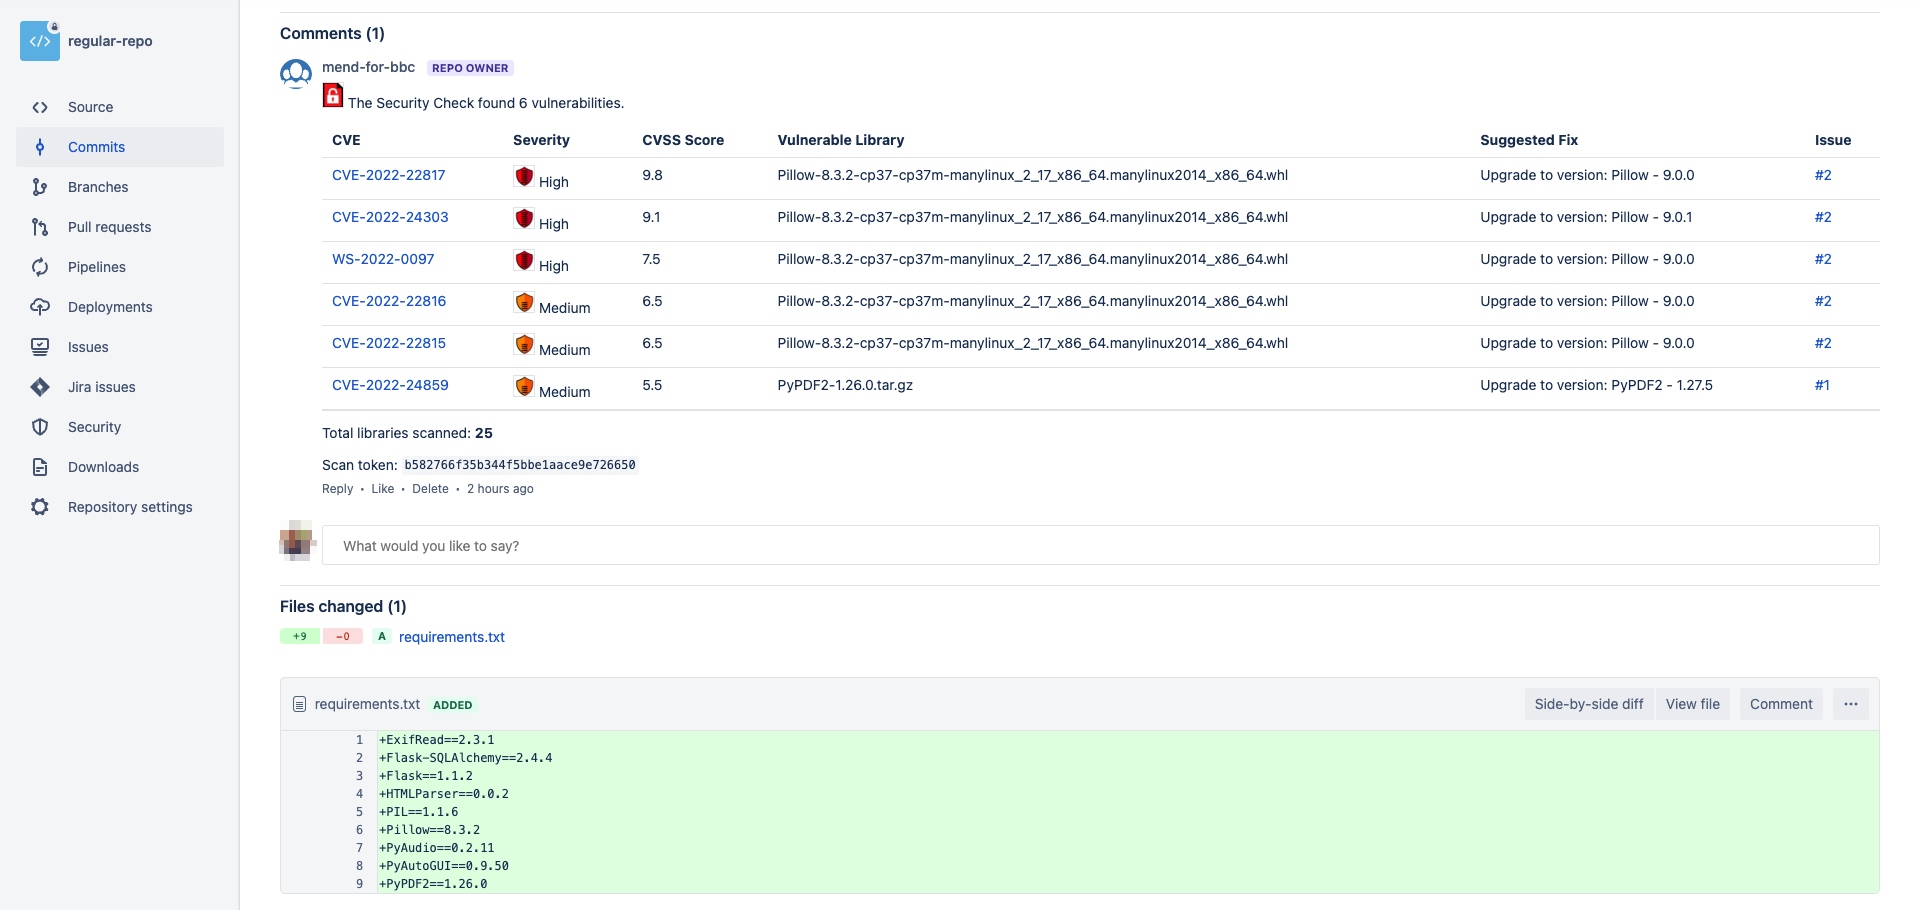This screenshot has height=910, width=1920.
Task: Open the Repository settings gear icon
Action: pos(40,507)
